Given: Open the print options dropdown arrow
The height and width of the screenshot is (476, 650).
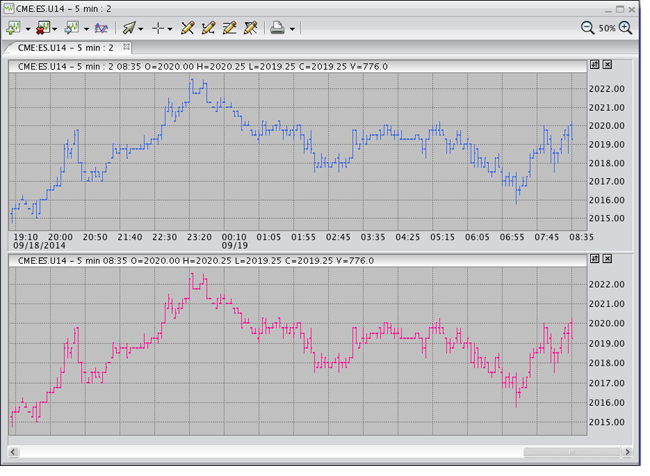Looking at the screenshot, I should [292, 29].
